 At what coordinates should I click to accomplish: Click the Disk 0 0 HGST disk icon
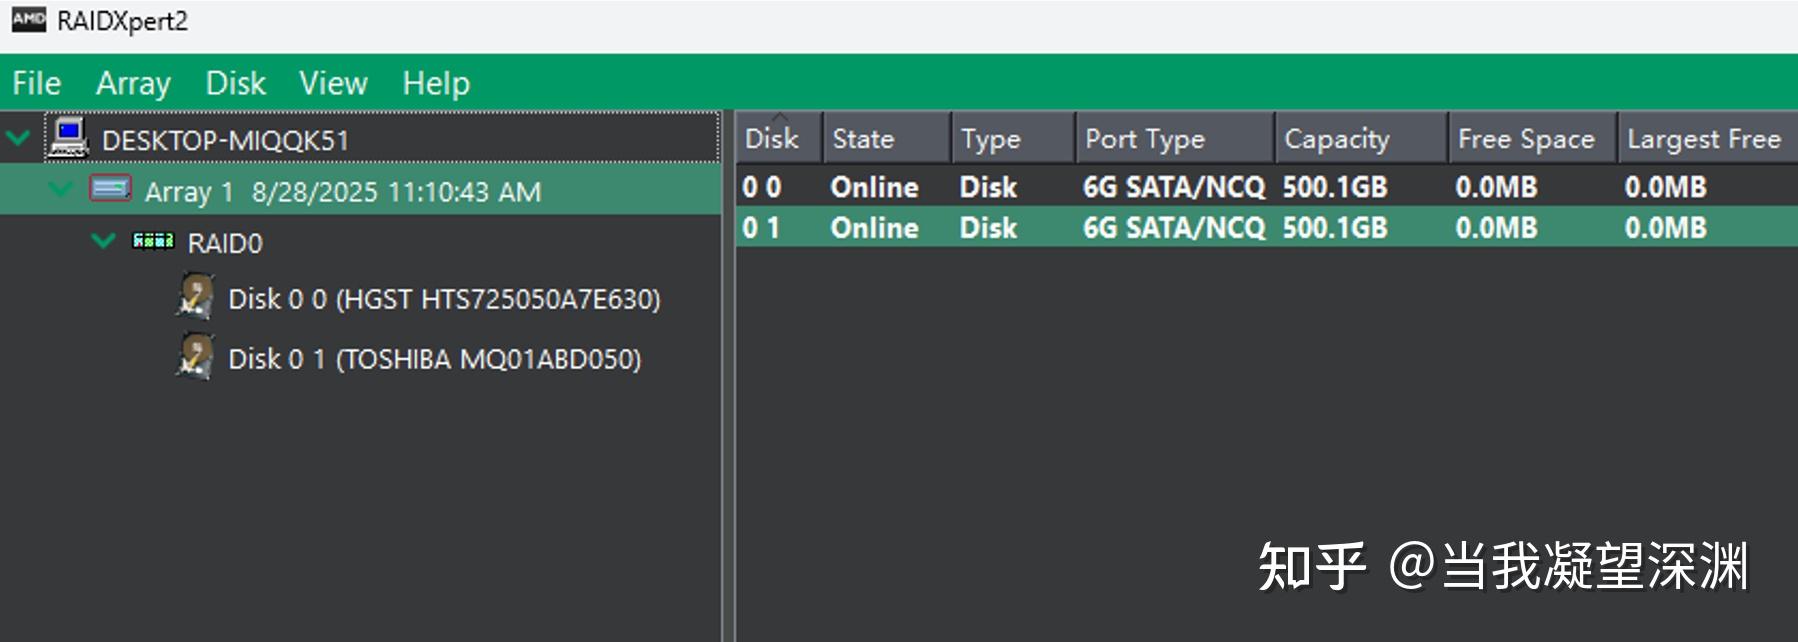pyautogui.click(x=195, y=297)
